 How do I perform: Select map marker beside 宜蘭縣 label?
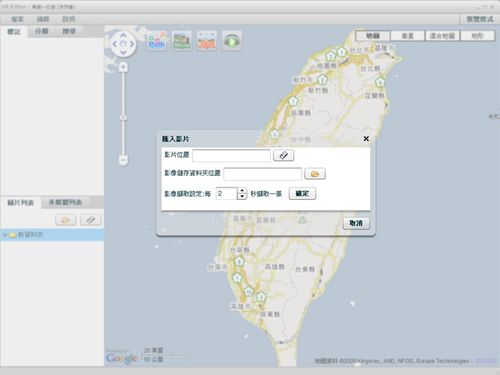tap(380, 82)
